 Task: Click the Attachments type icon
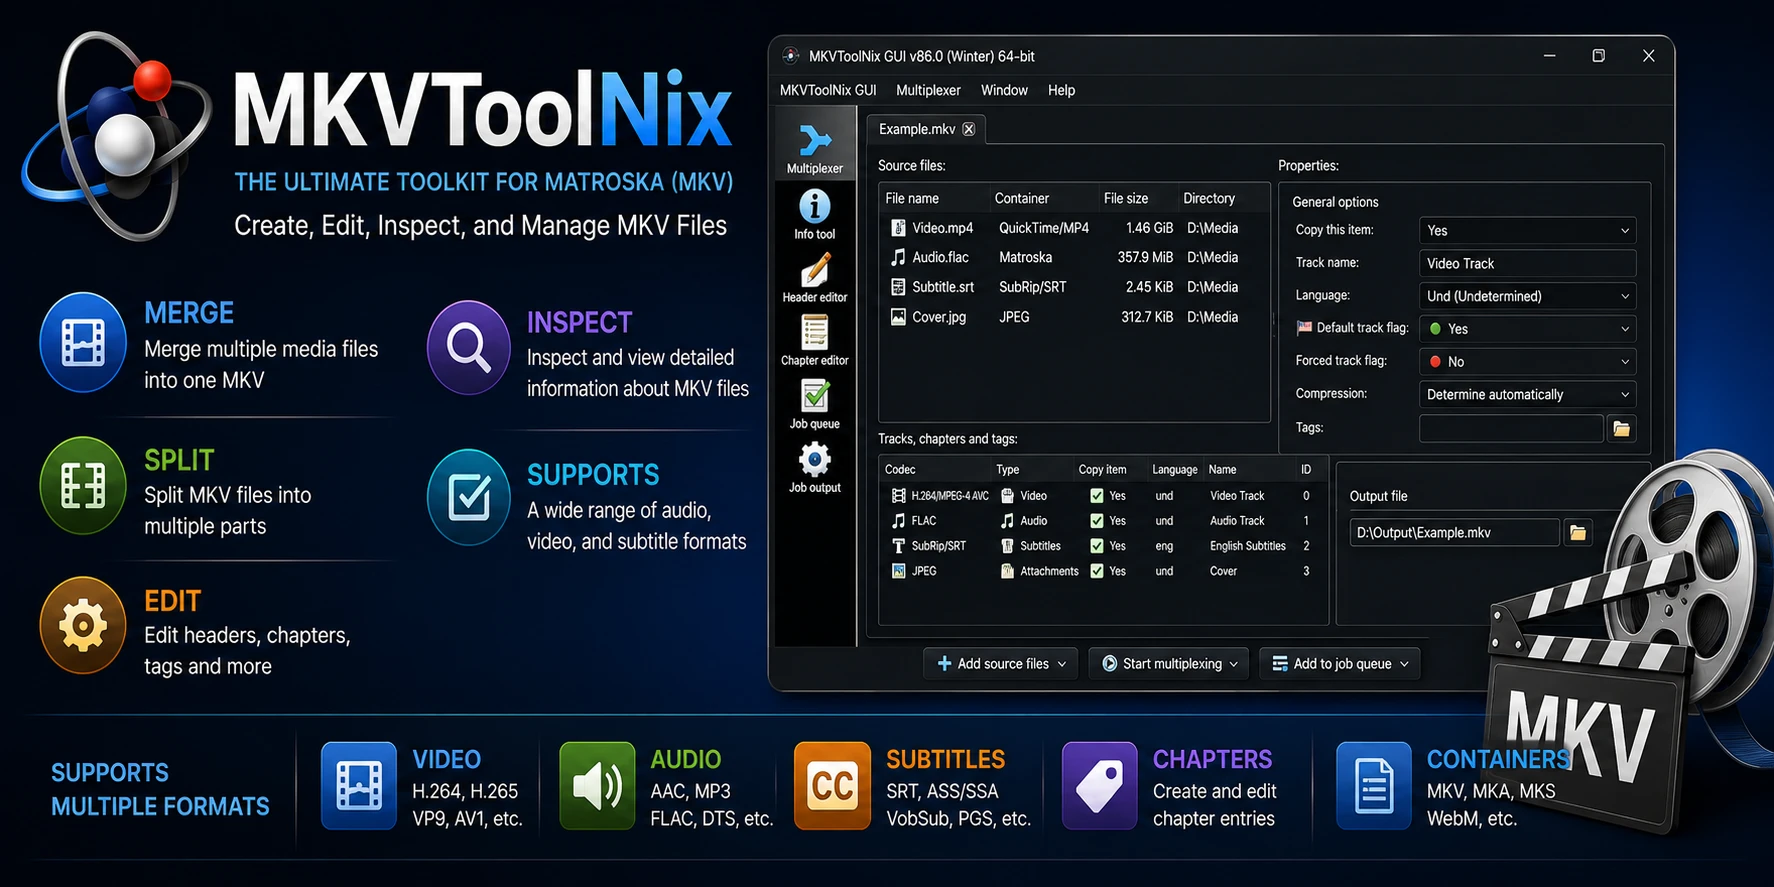[1007, 571]
